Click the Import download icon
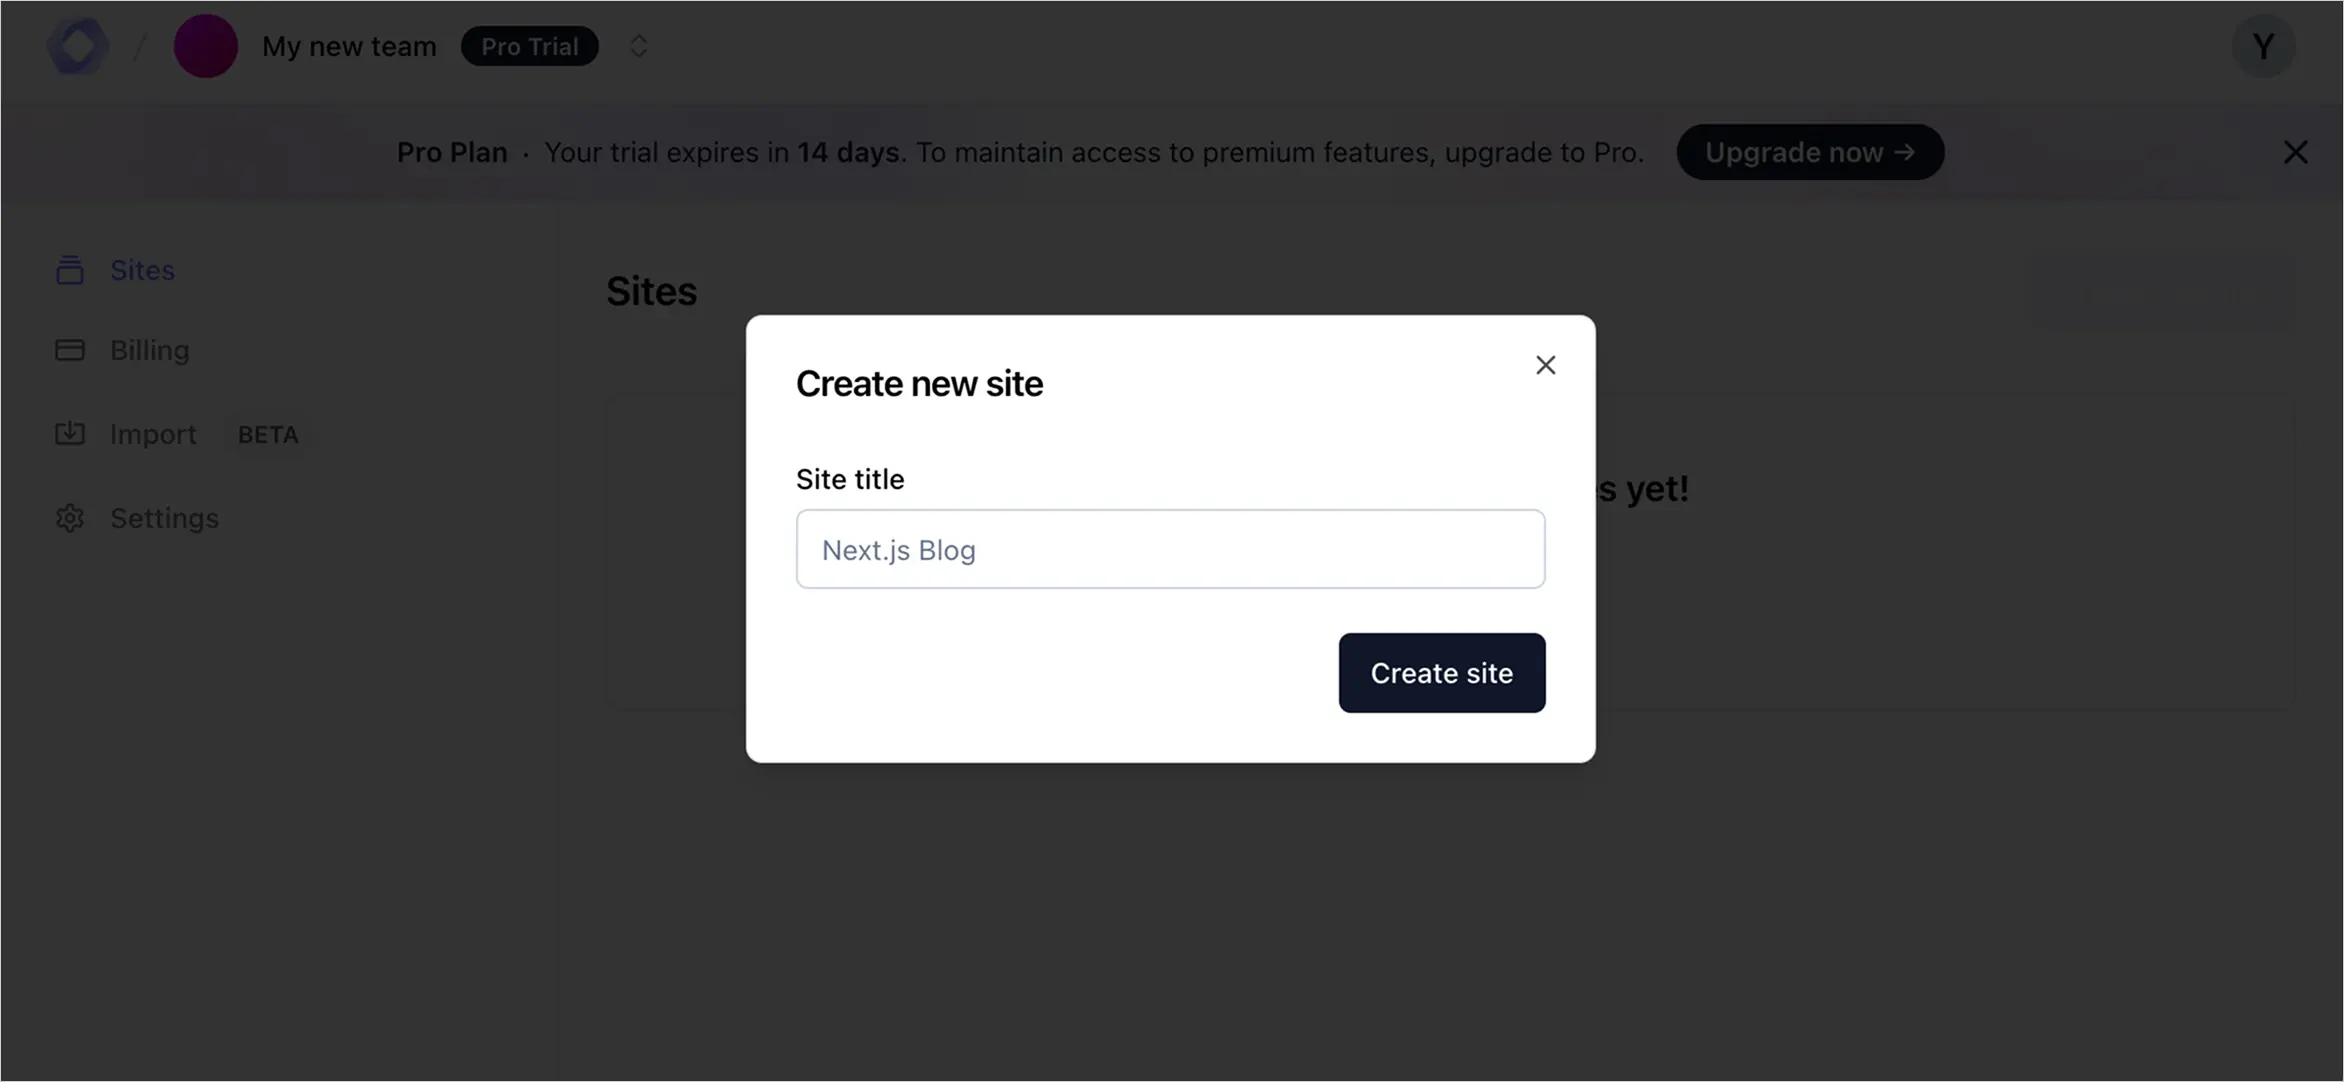Image resolution: width=2344 pixels, height=1082 pixels. tap(69, 433)
